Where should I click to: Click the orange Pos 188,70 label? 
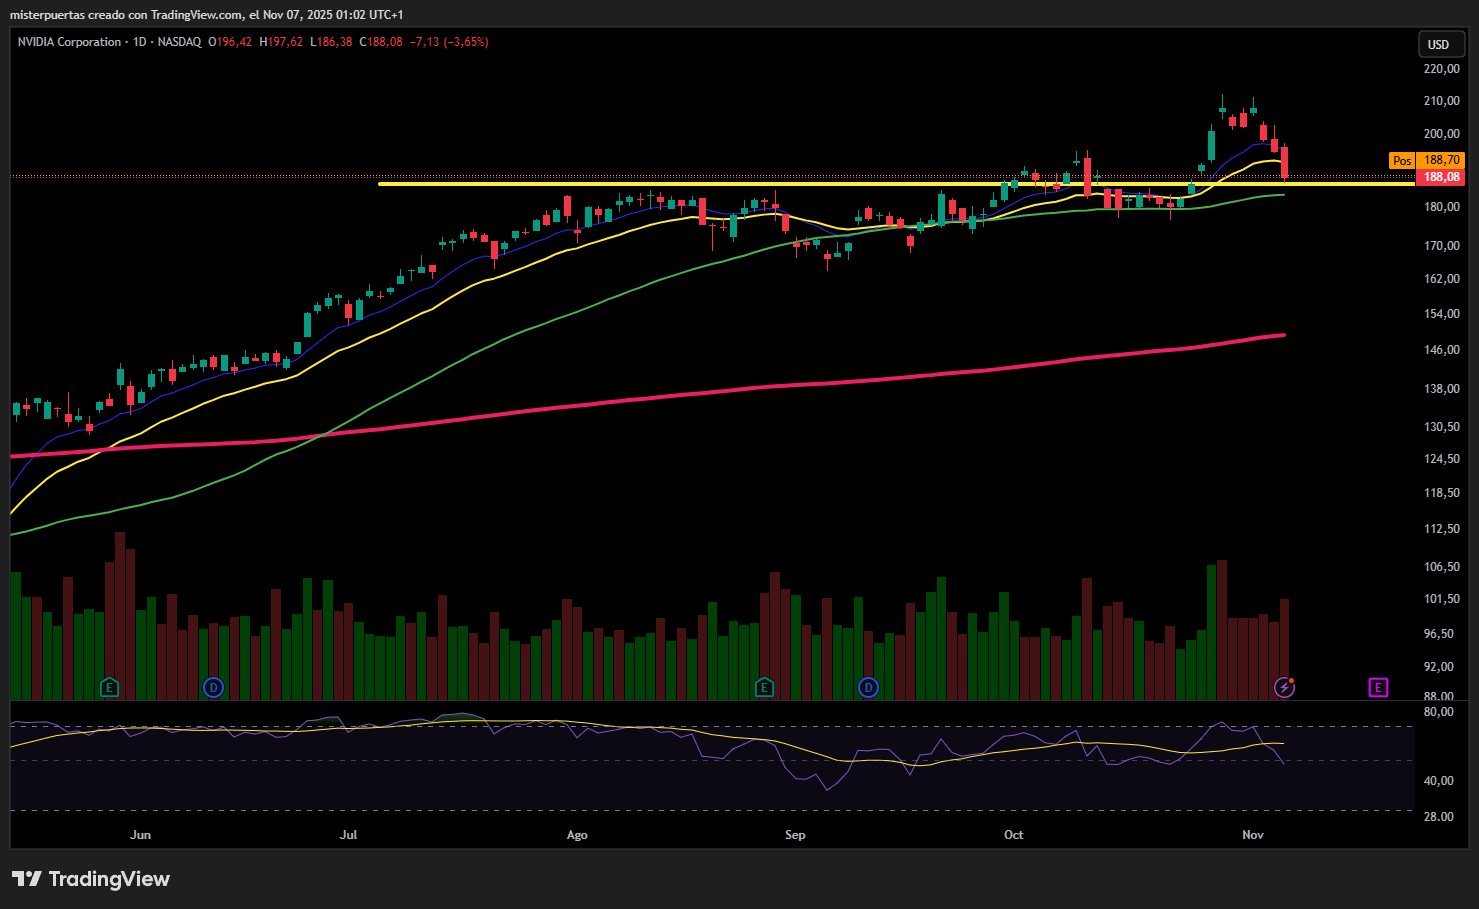(1426, 160)
